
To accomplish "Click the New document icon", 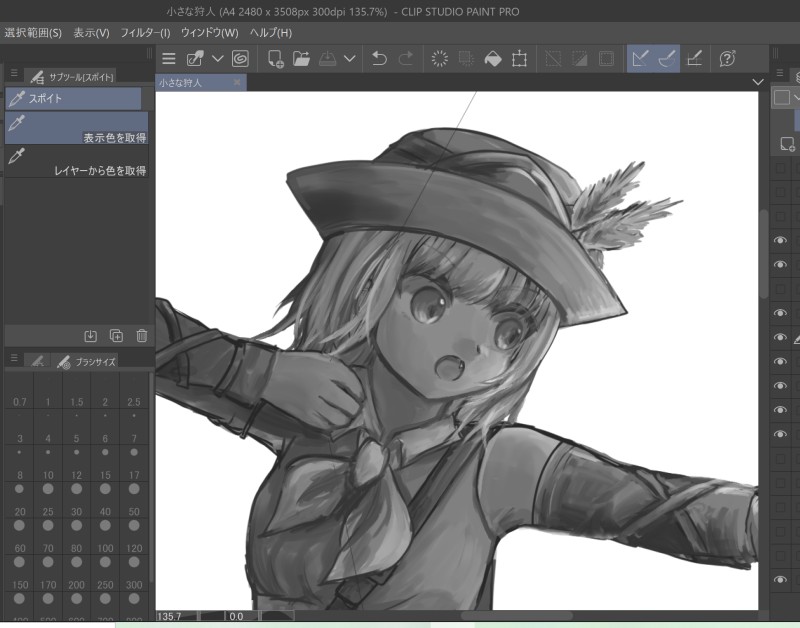I will (x=274, y=59).
